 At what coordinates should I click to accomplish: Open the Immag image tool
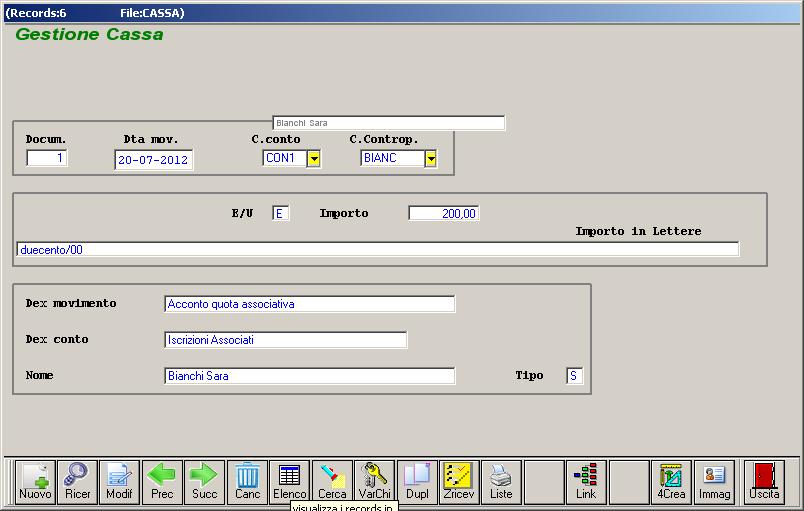tap(714, 481)
